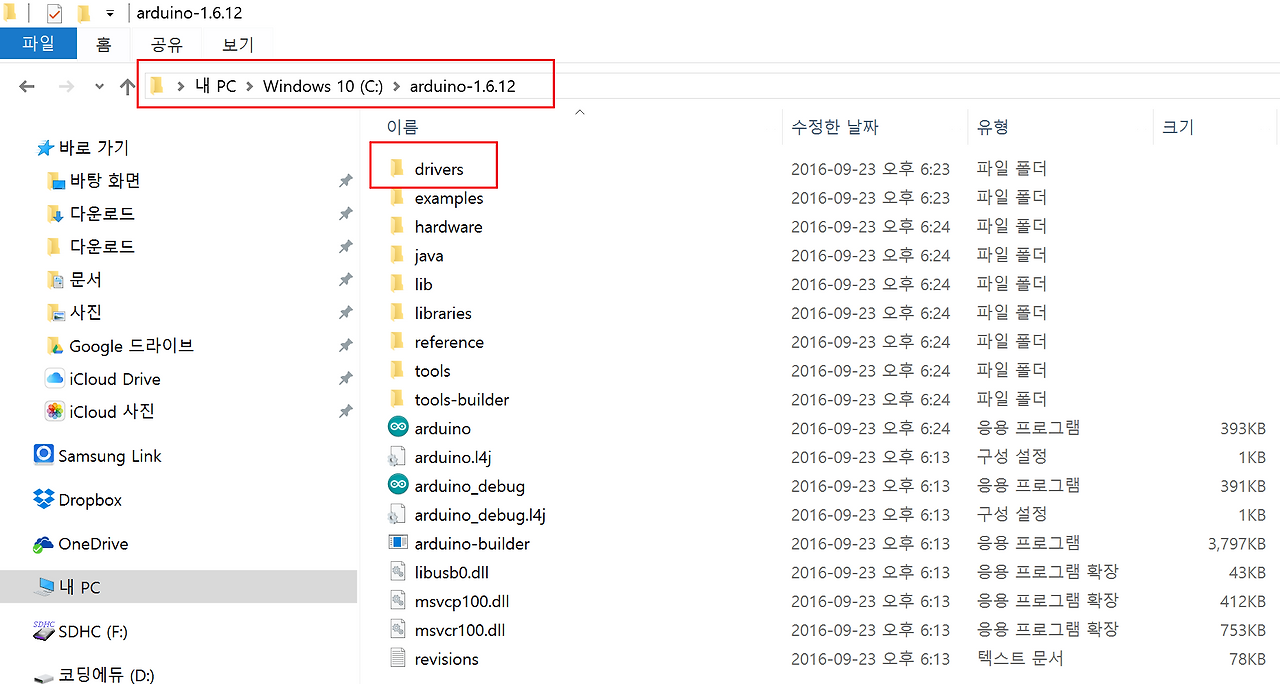Go forward with the right arrow button

pyautogui.click(x=66, y=87)
